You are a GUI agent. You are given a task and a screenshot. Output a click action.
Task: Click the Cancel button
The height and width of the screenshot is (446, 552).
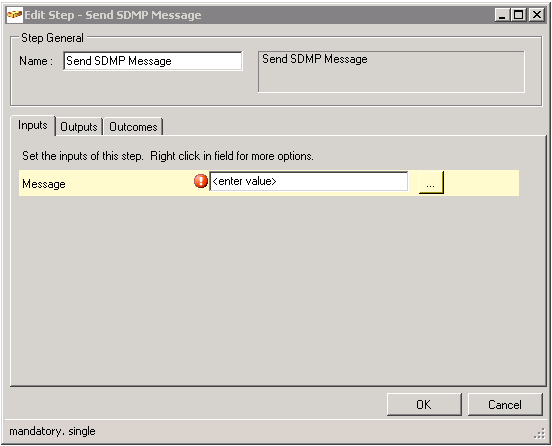click(x=505, y=404)
